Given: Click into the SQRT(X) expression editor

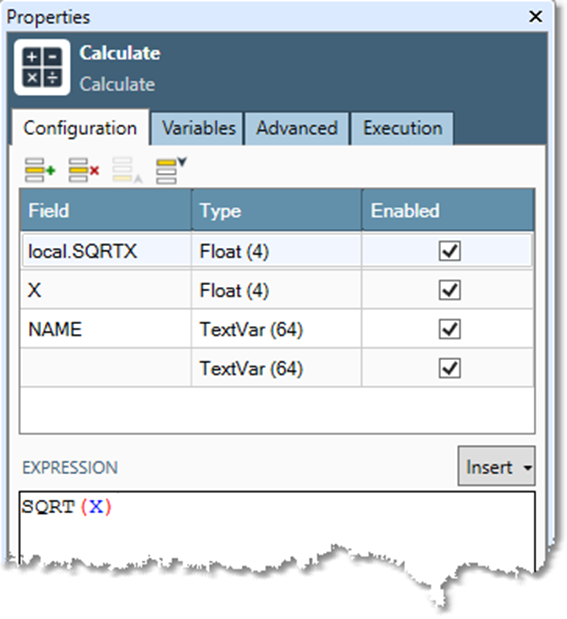Looking at the screenshot, I should click(x=277, y=525).
